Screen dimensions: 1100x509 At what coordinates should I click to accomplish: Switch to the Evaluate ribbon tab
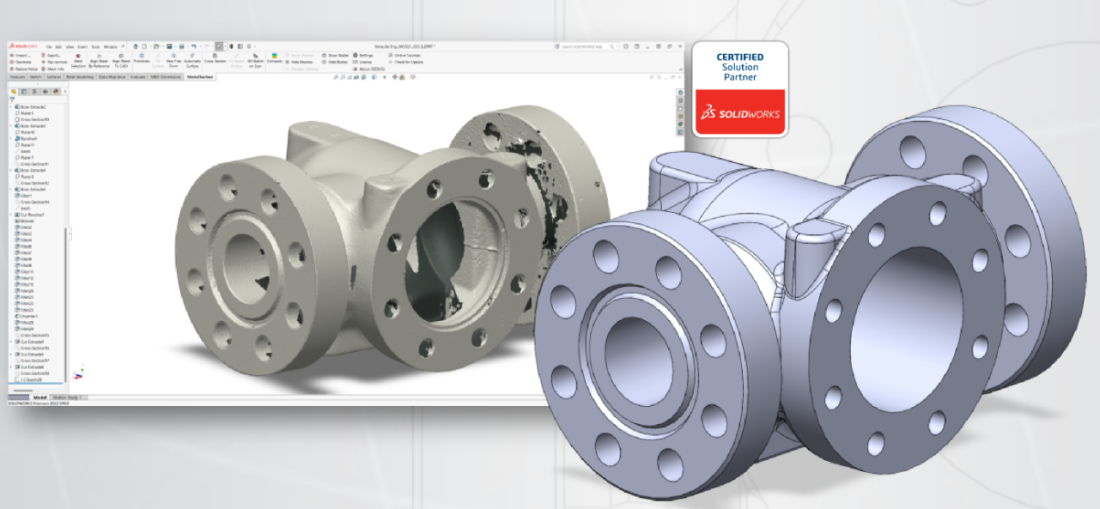(x=138, y=76)
